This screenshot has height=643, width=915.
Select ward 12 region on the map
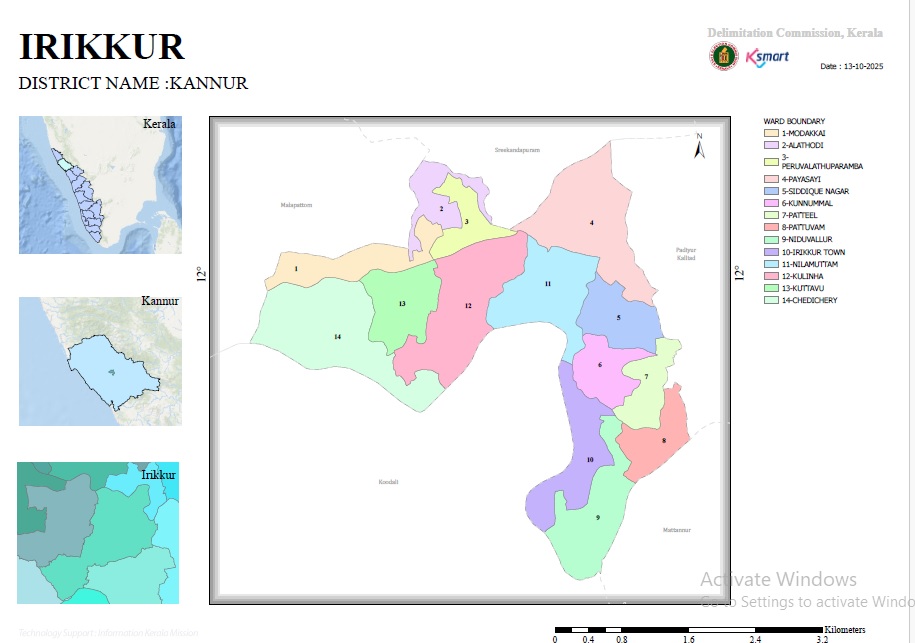(x=468, y=306)
